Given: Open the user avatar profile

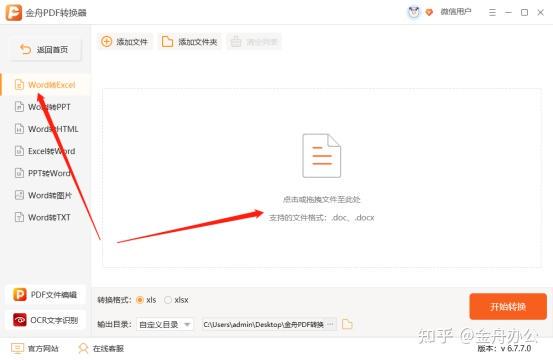Looking at the screenshot, I should pyautogui.click(x=414, y=12).
